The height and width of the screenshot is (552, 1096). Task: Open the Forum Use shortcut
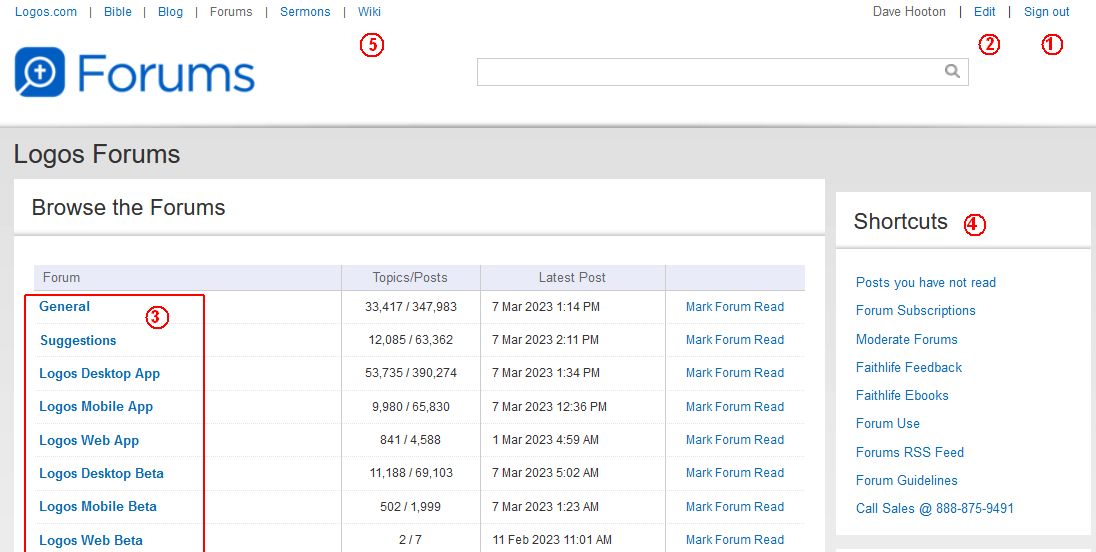click(888, 423)
